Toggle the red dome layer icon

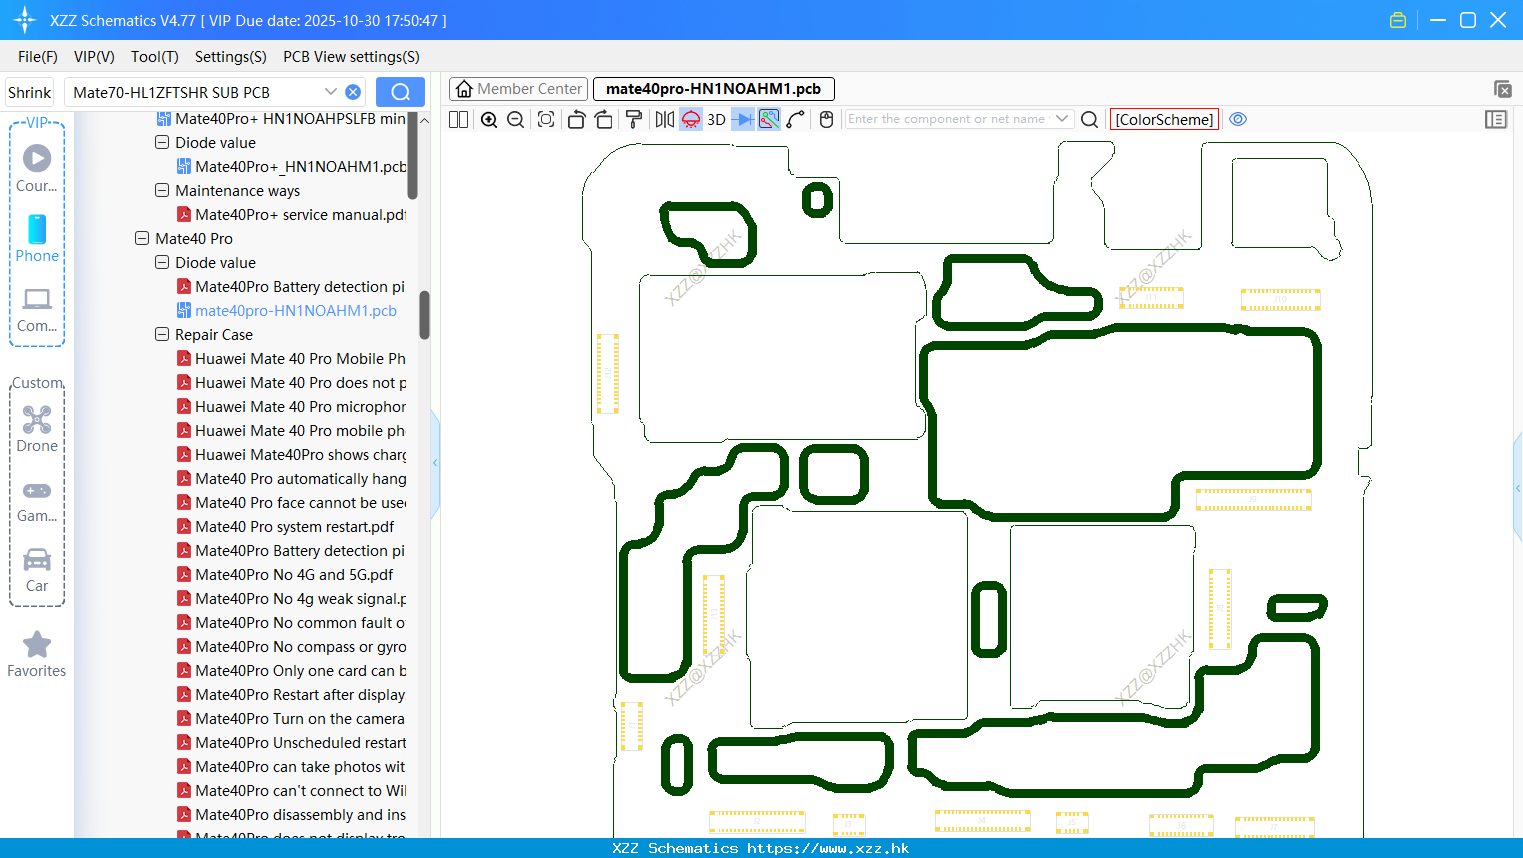click(691, 119)
